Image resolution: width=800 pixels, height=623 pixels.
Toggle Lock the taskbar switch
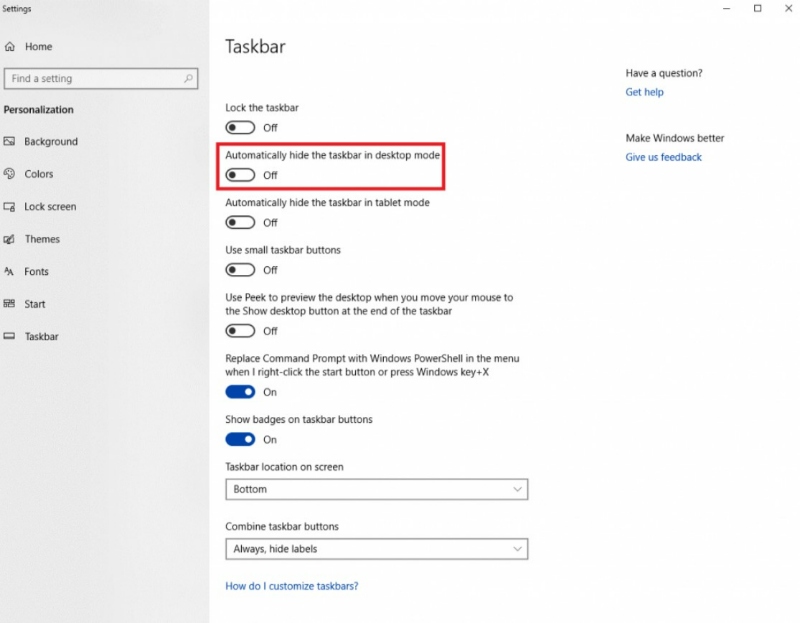(x=240, y=128)
